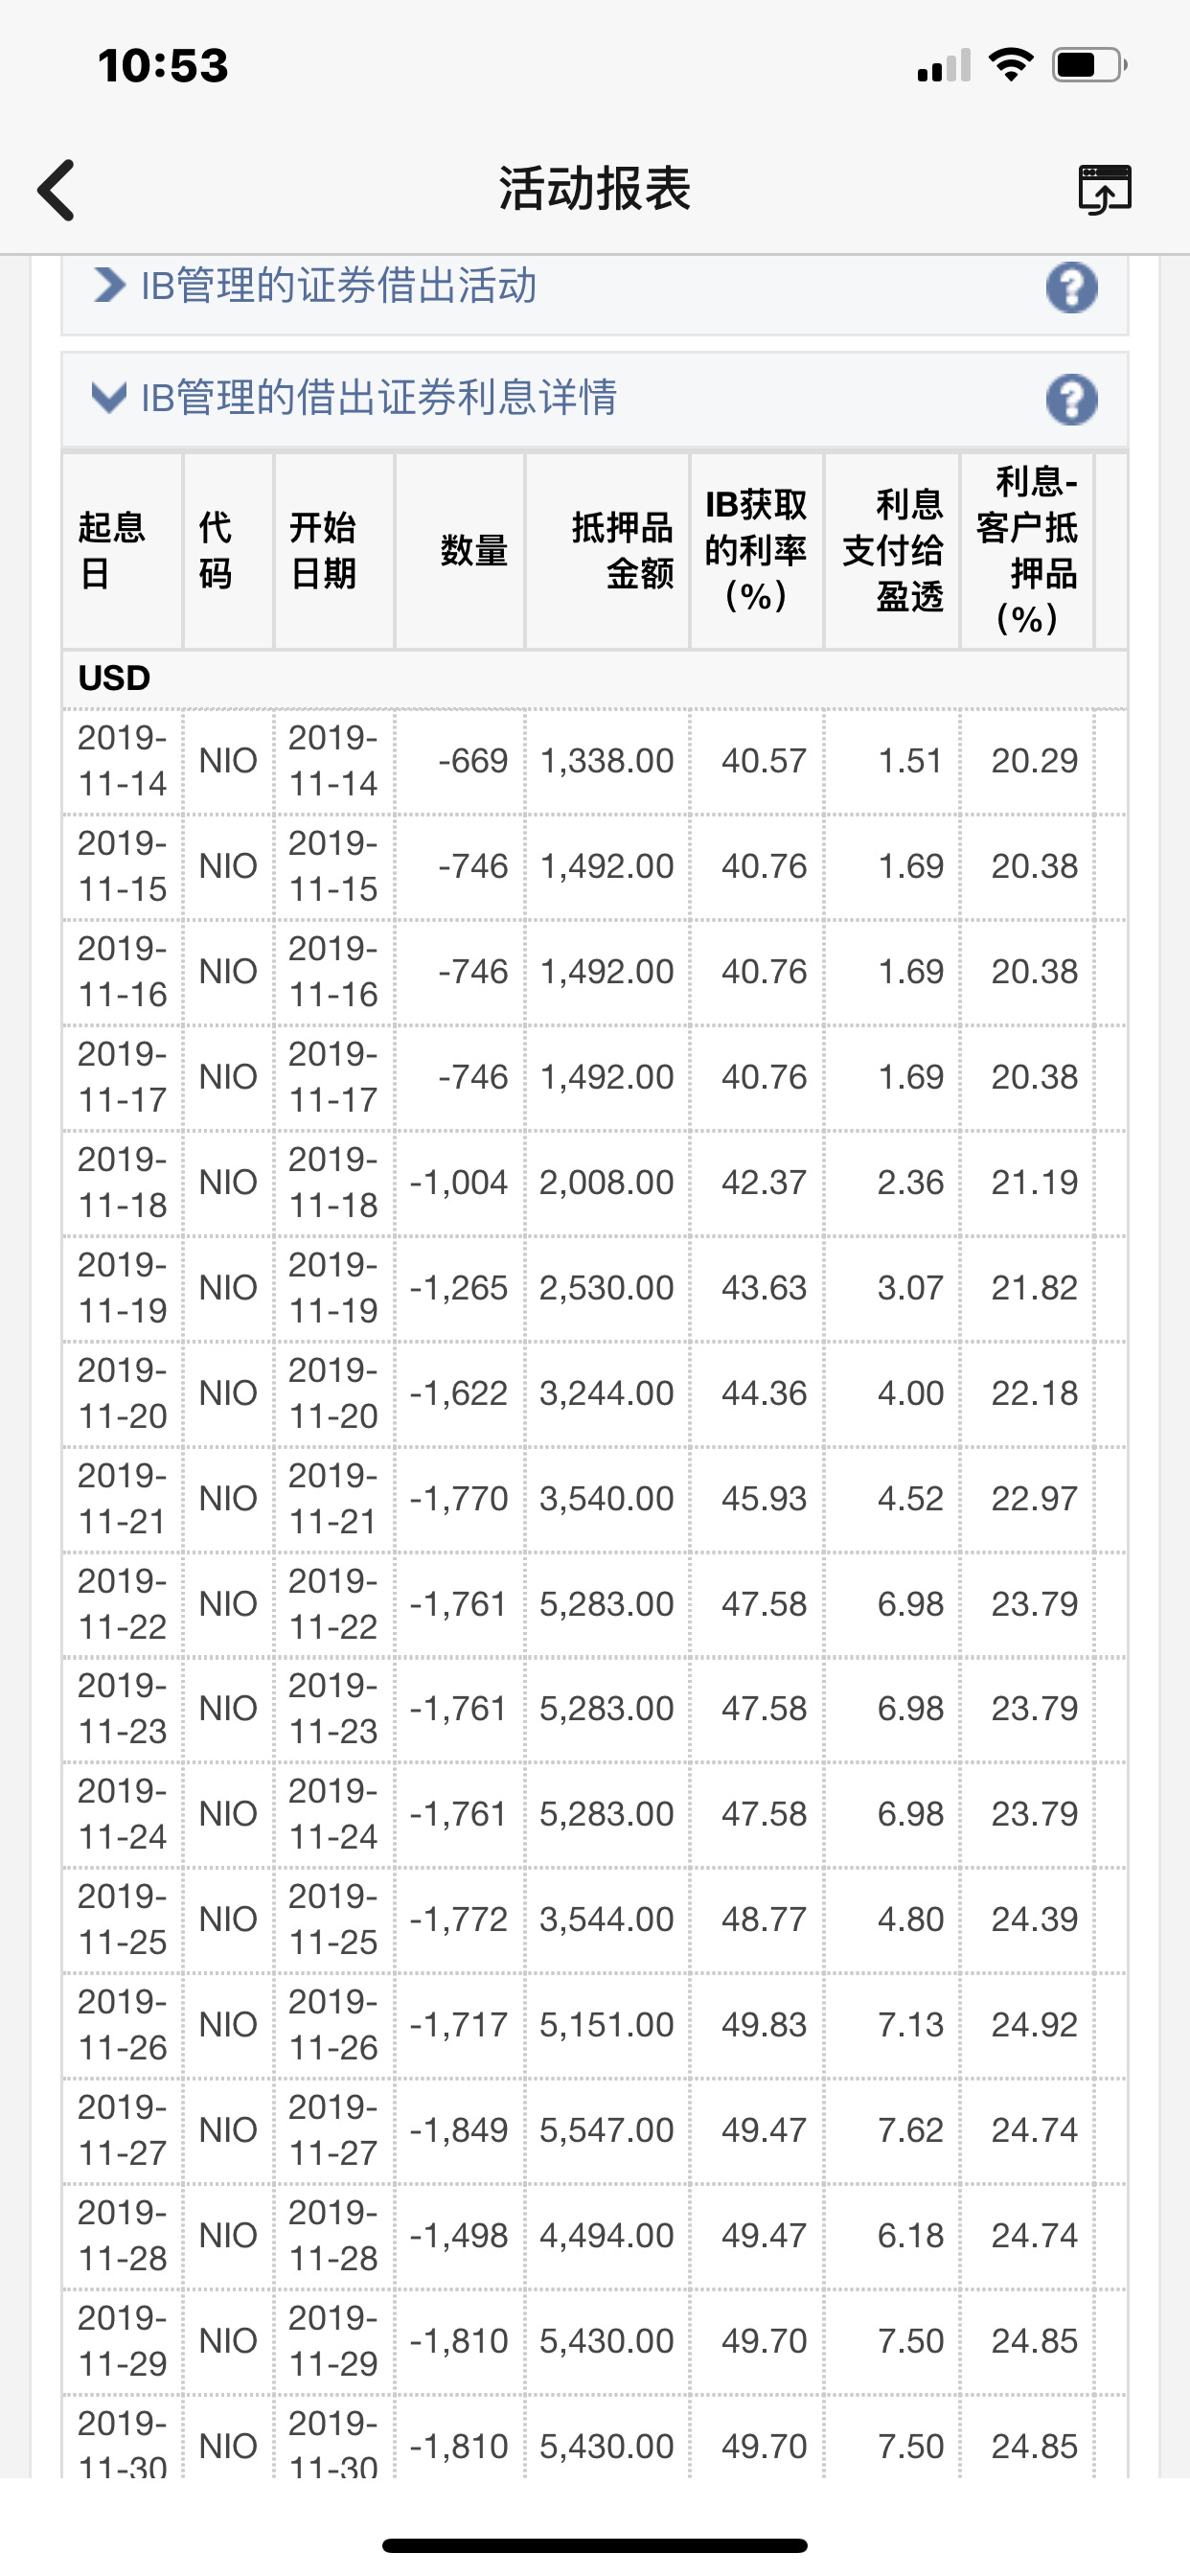
Task: Tap the NIO code in the 2019-11-14 row
Action: tap(228, 761)
